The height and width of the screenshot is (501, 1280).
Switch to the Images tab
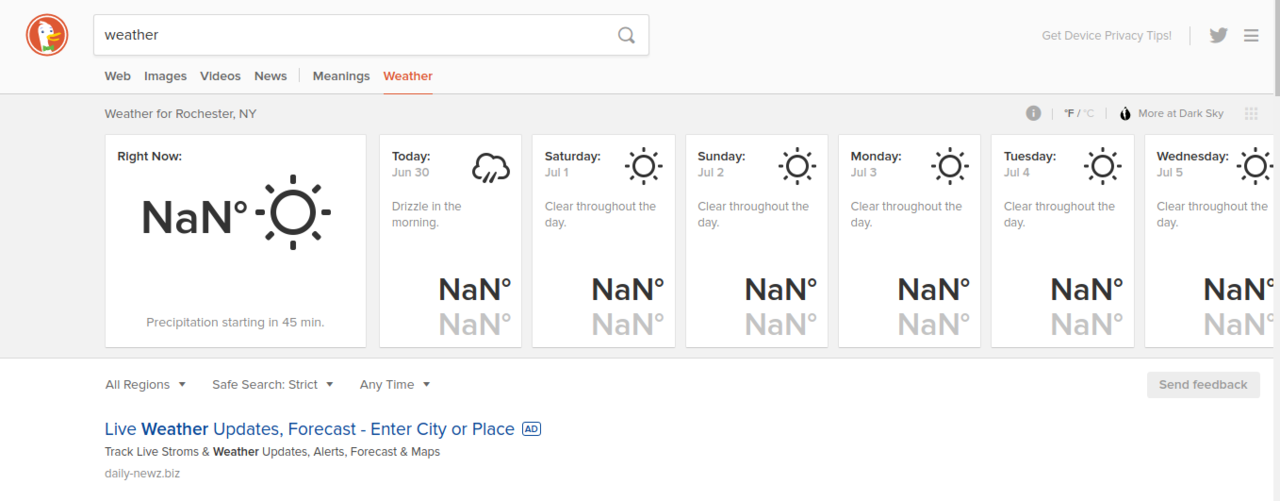pyautogui.click(x=165, y=76)
